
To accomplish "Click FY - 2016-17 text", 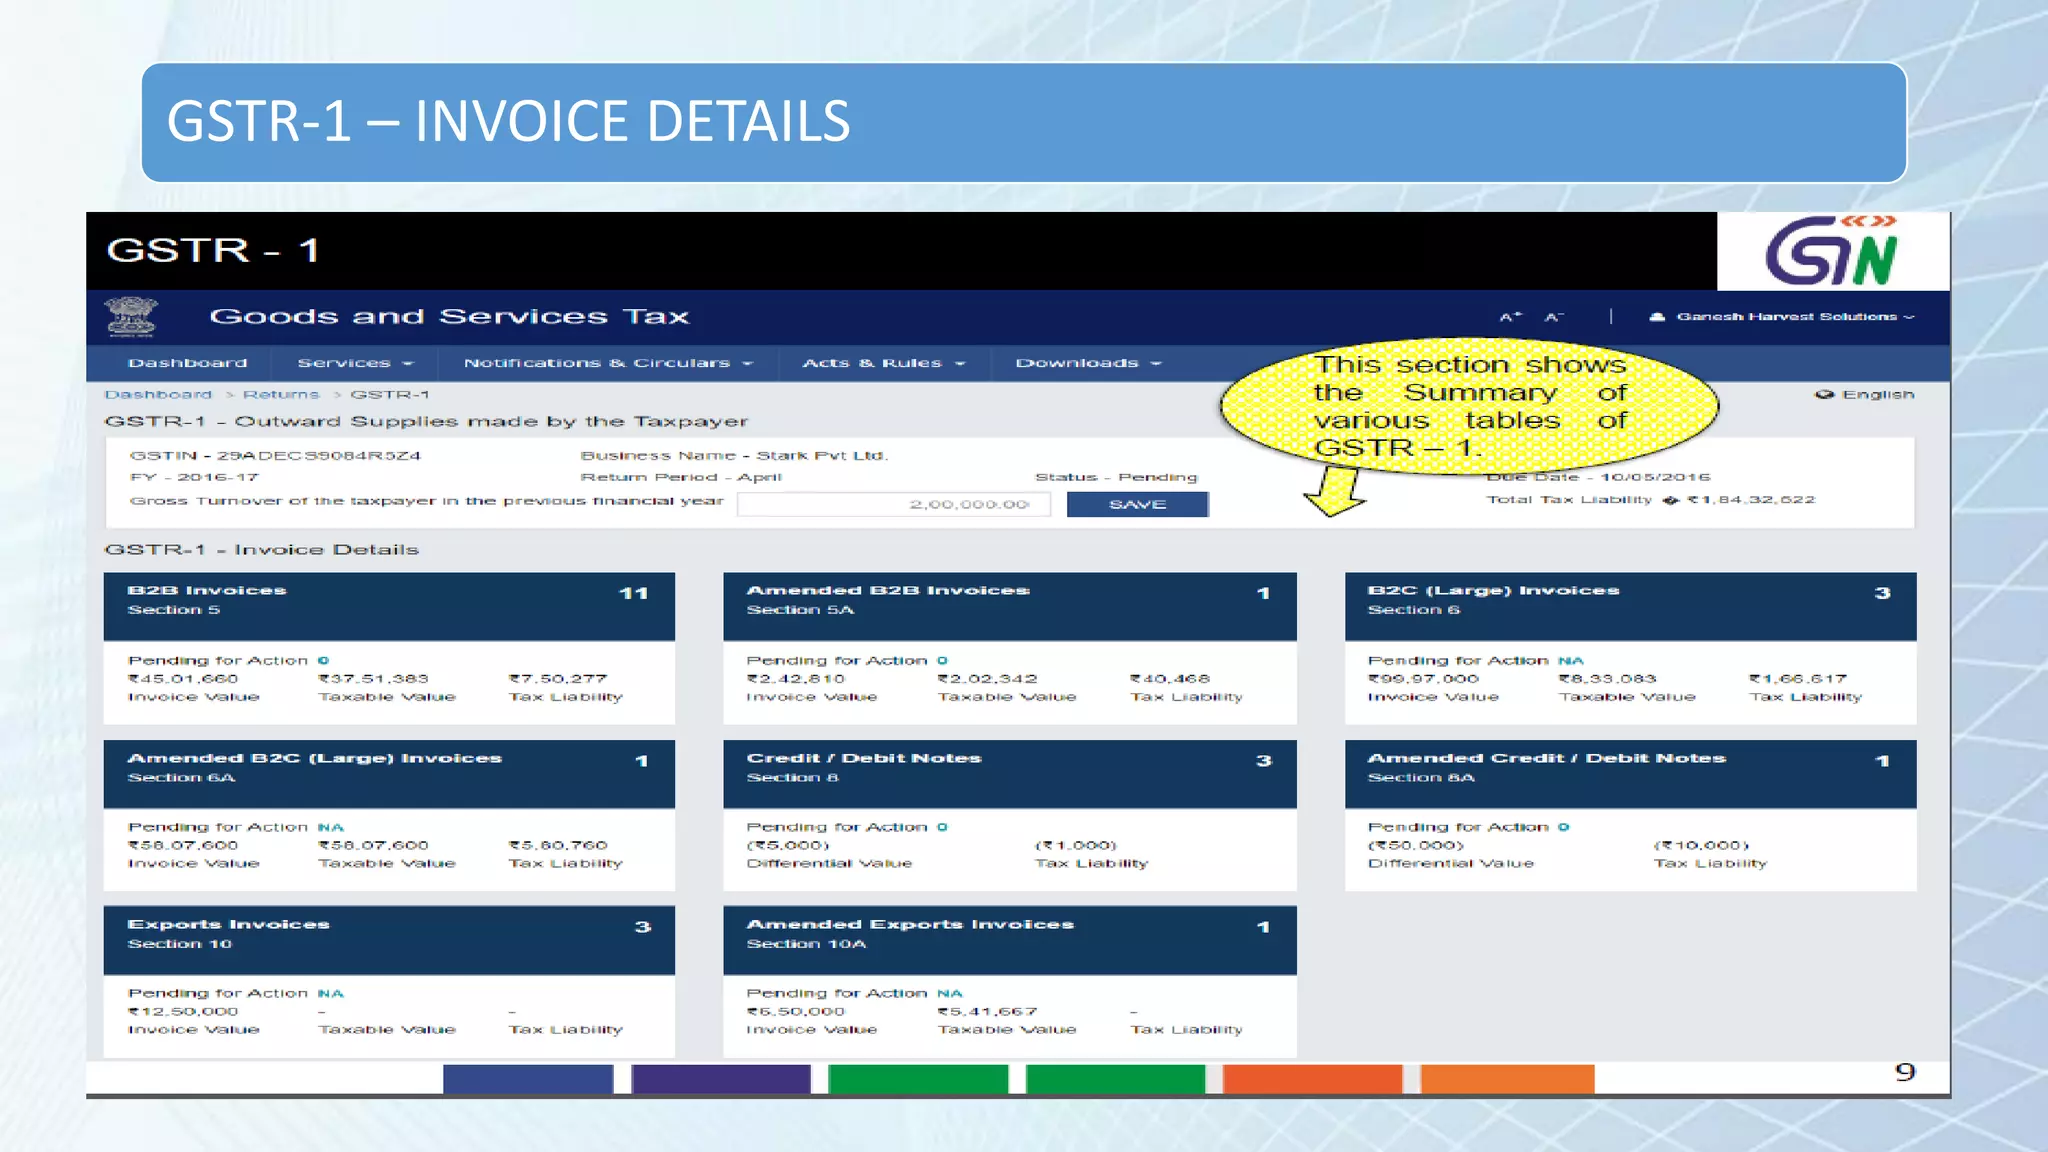I will point(194,478).
